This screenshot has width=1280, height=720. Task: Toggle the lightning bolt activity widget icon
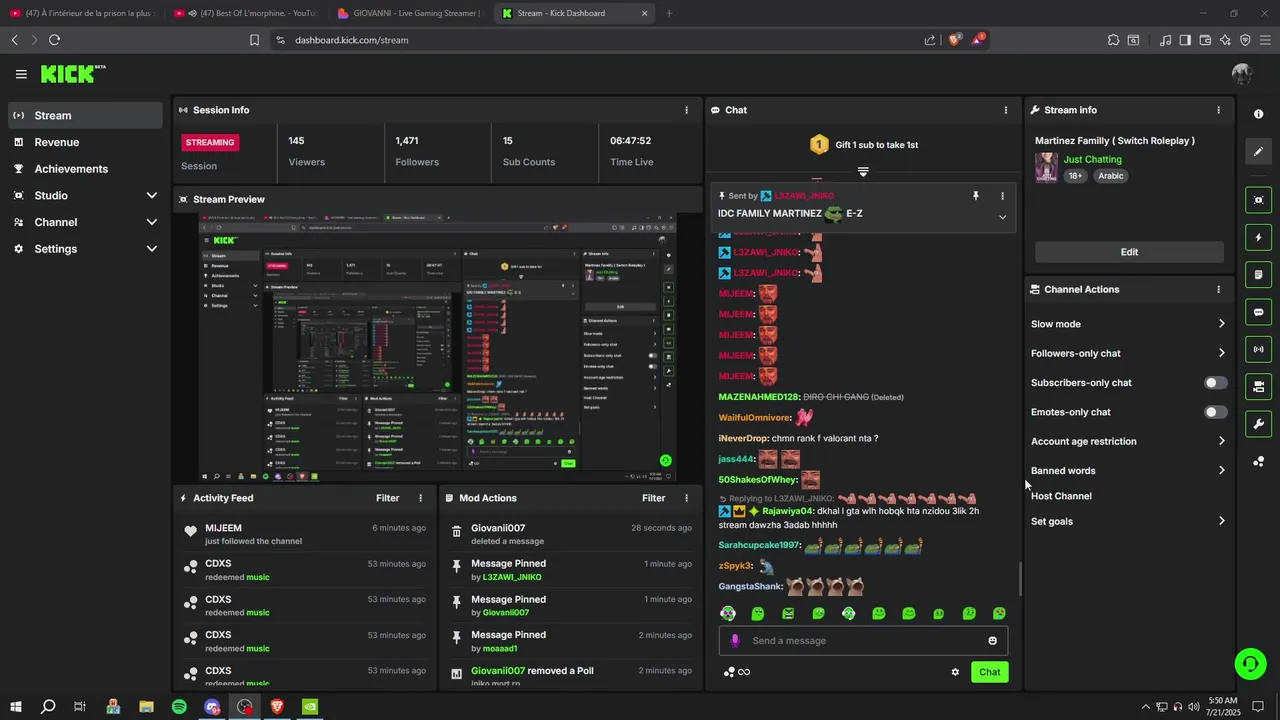1259,238
